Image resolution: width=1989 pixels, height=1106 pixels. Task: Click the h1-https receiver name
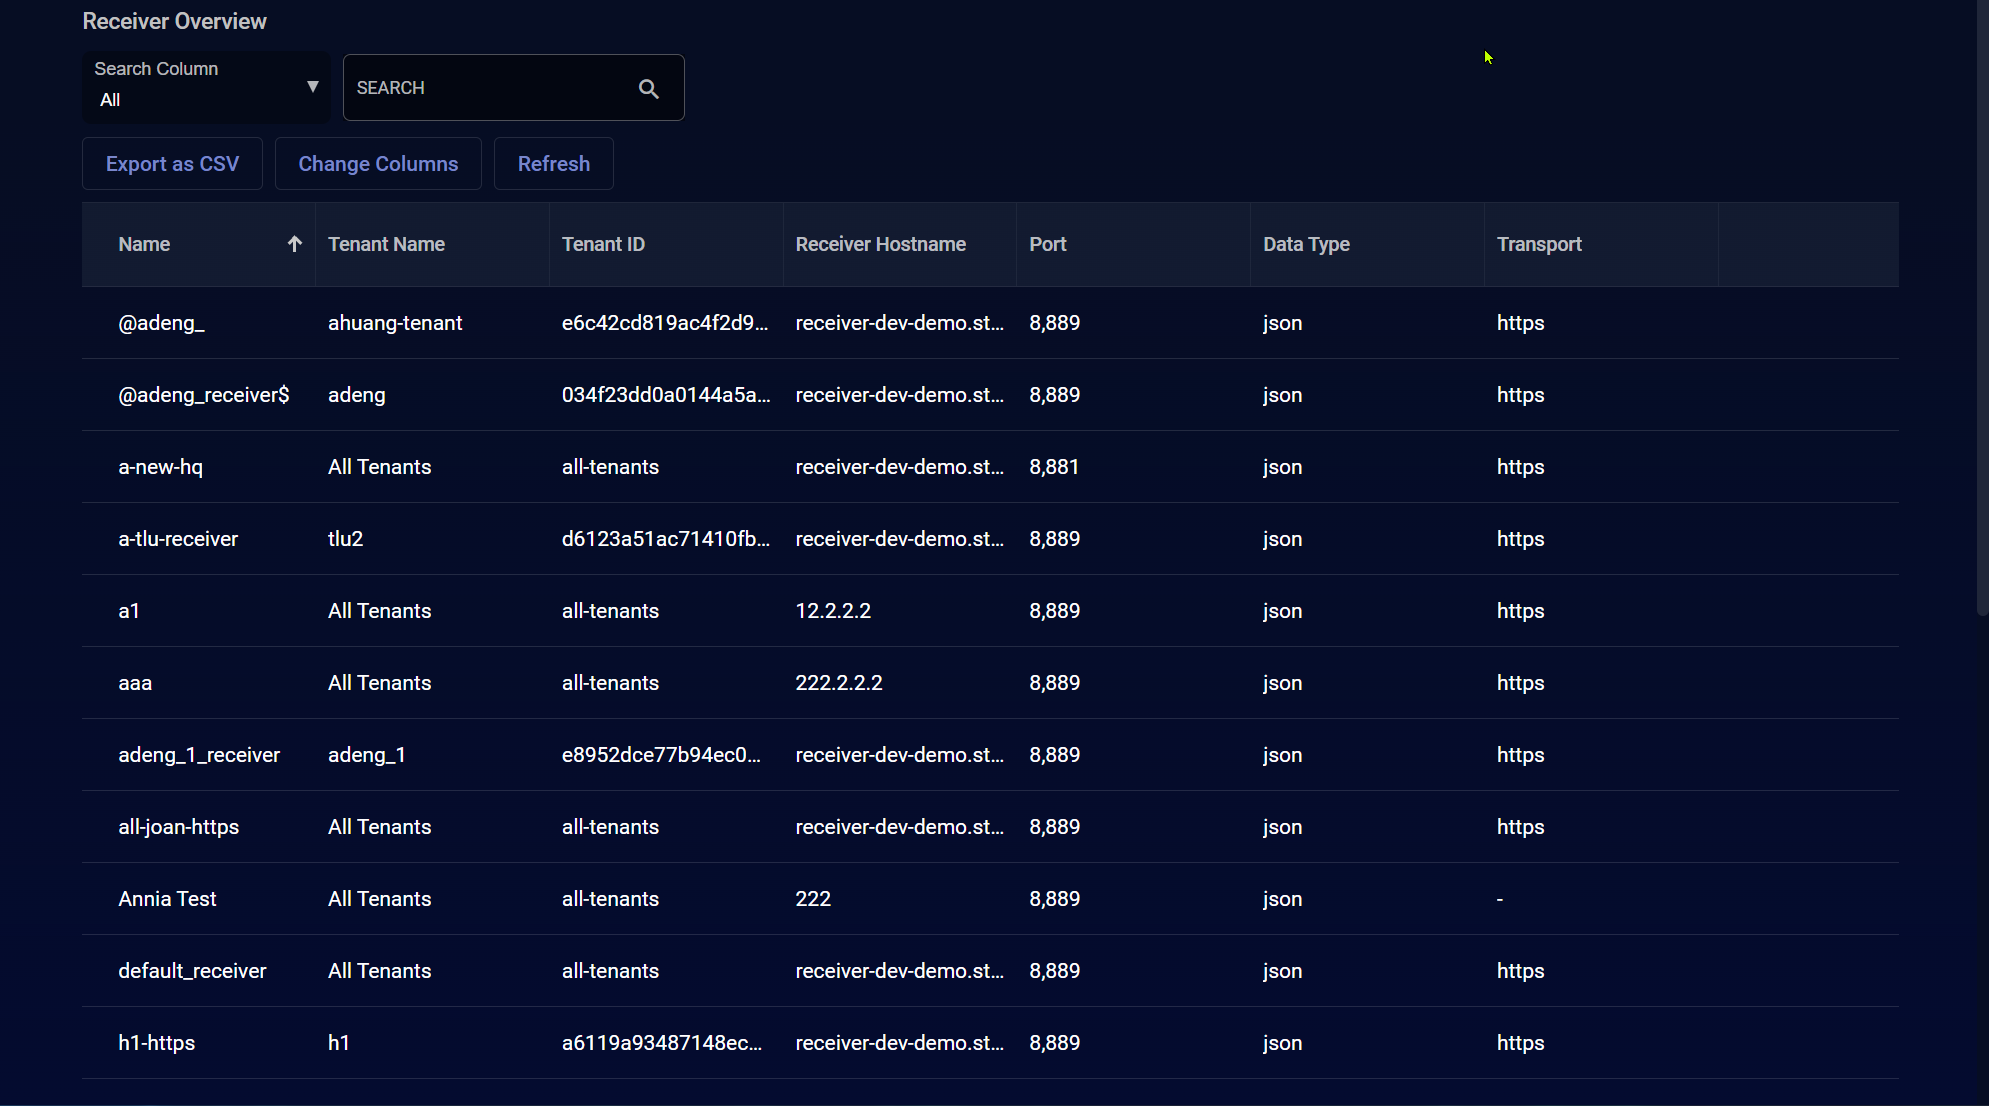[156, 1043]
